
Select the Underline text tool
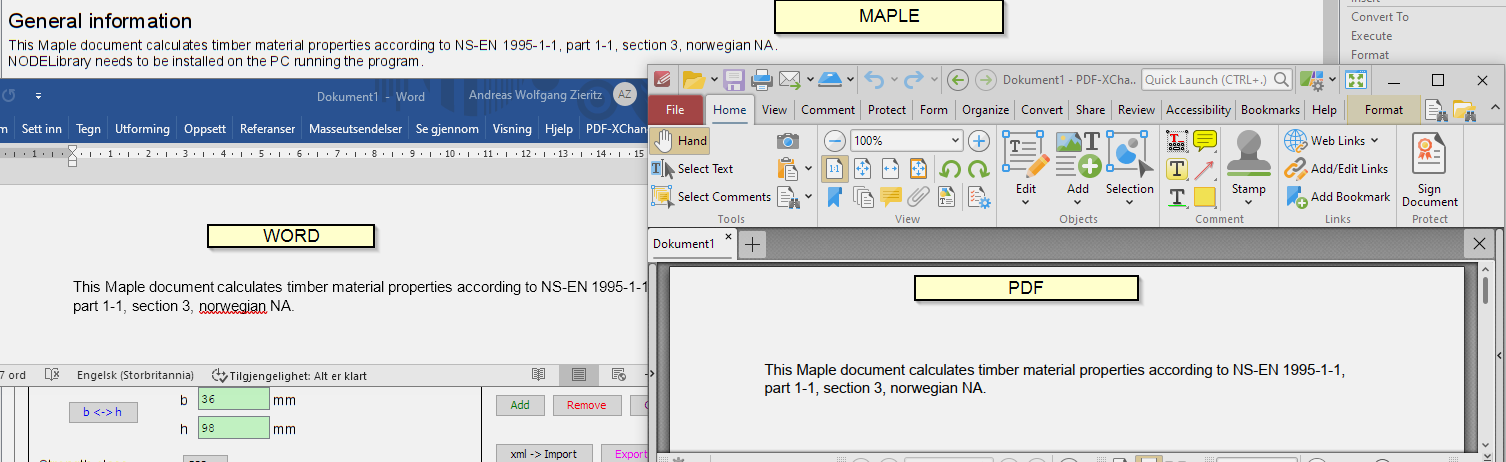(x=1177, y=197)
